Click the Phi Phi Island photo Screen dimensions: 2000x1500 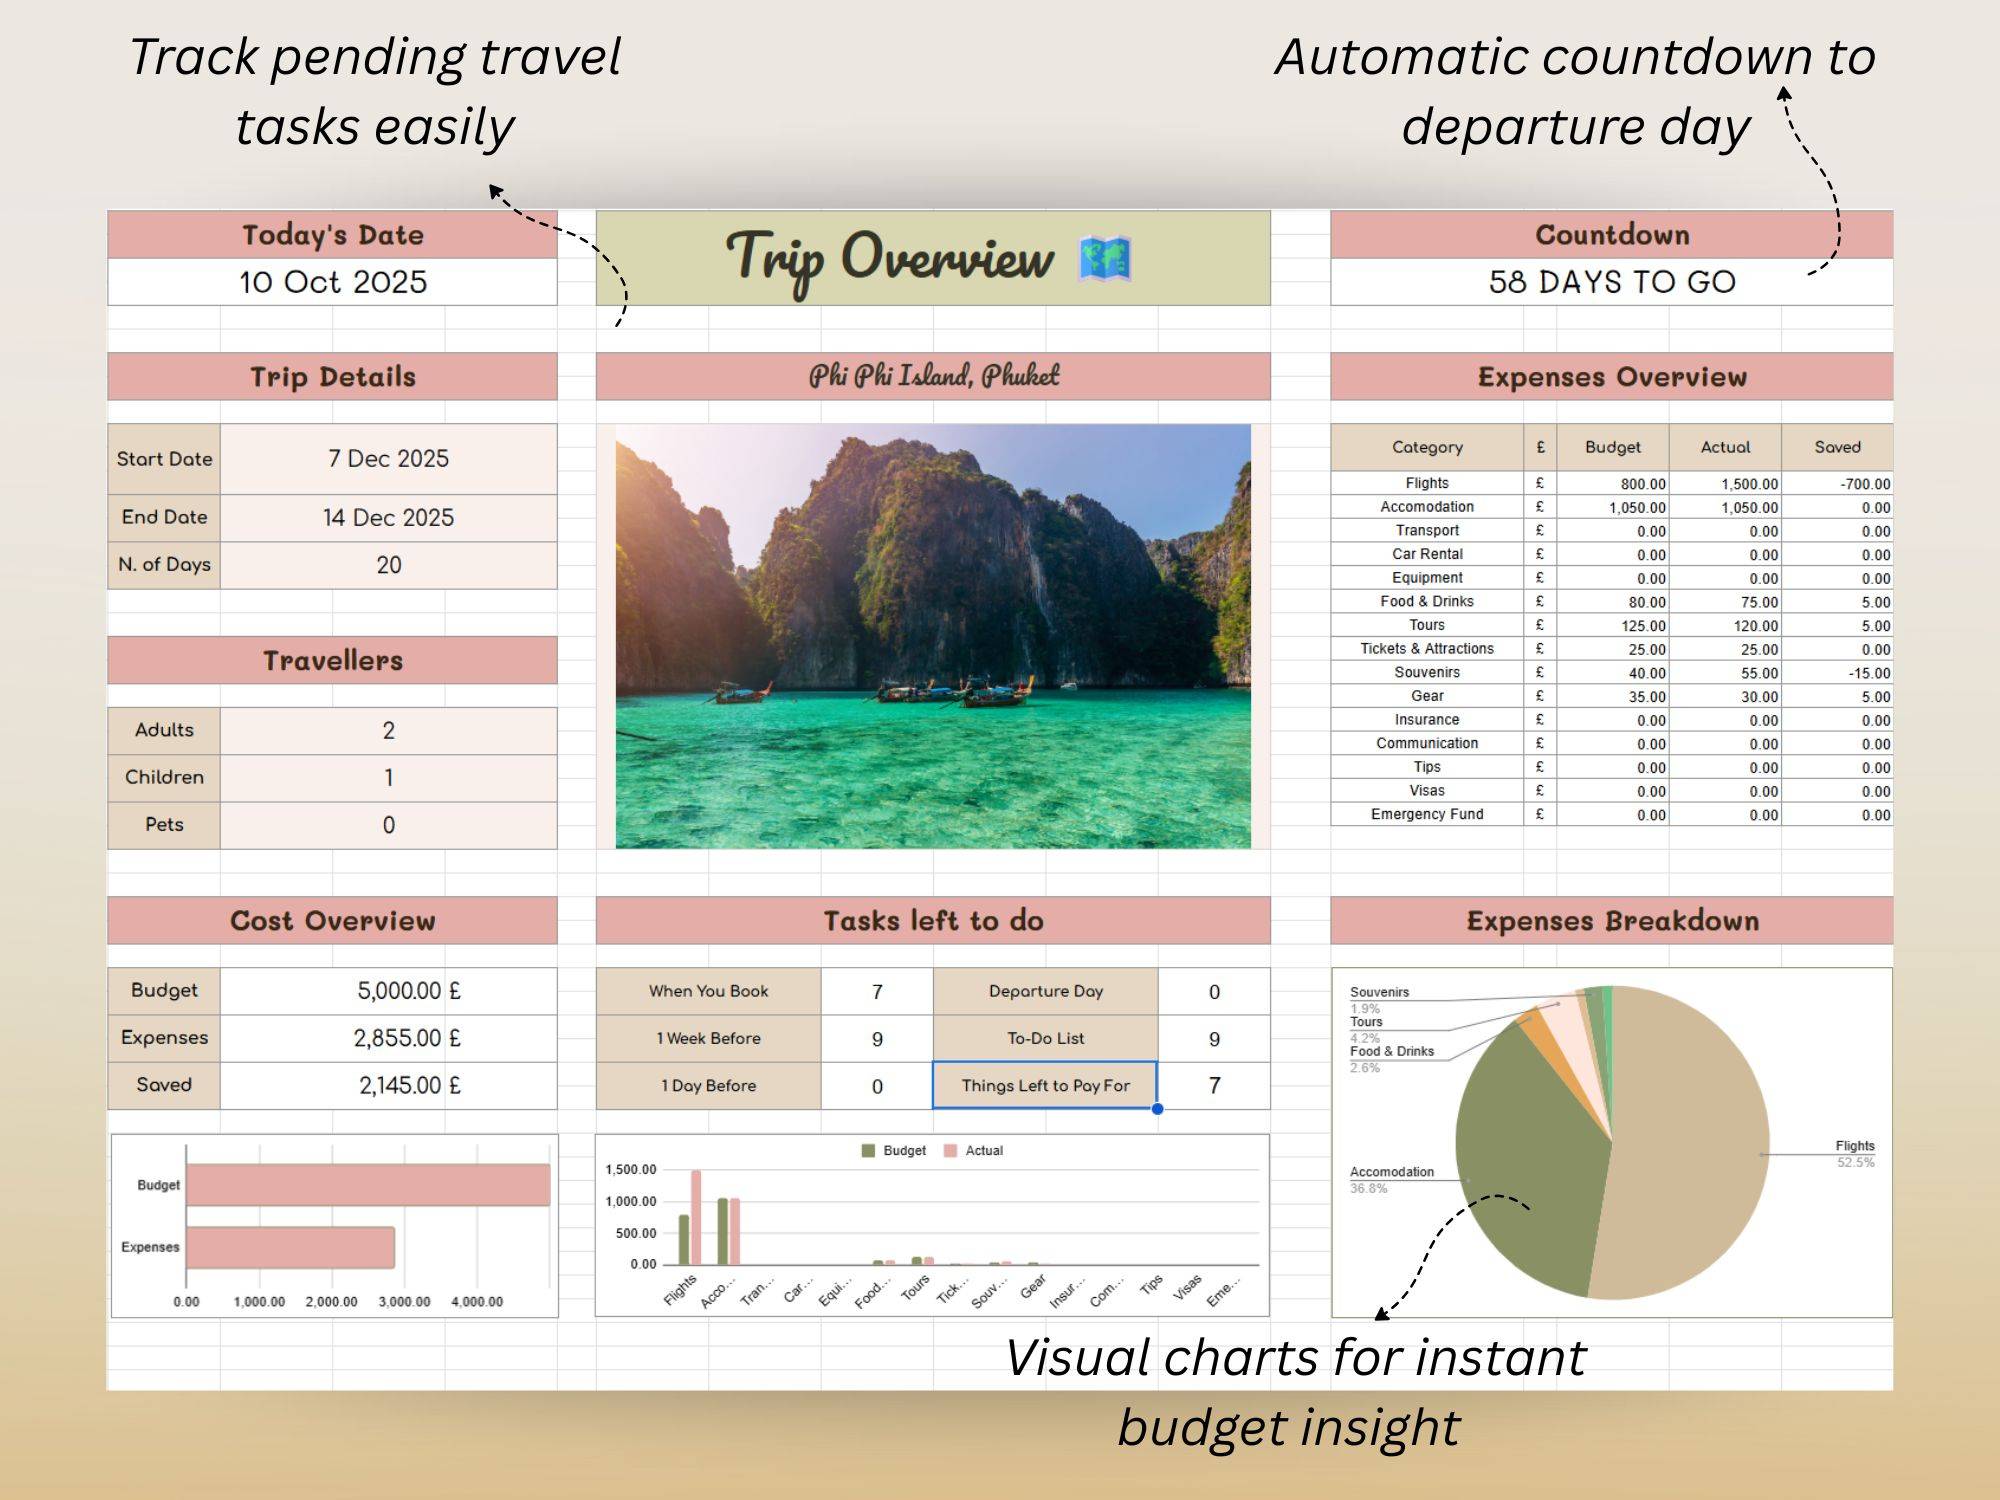coord(932,636)
